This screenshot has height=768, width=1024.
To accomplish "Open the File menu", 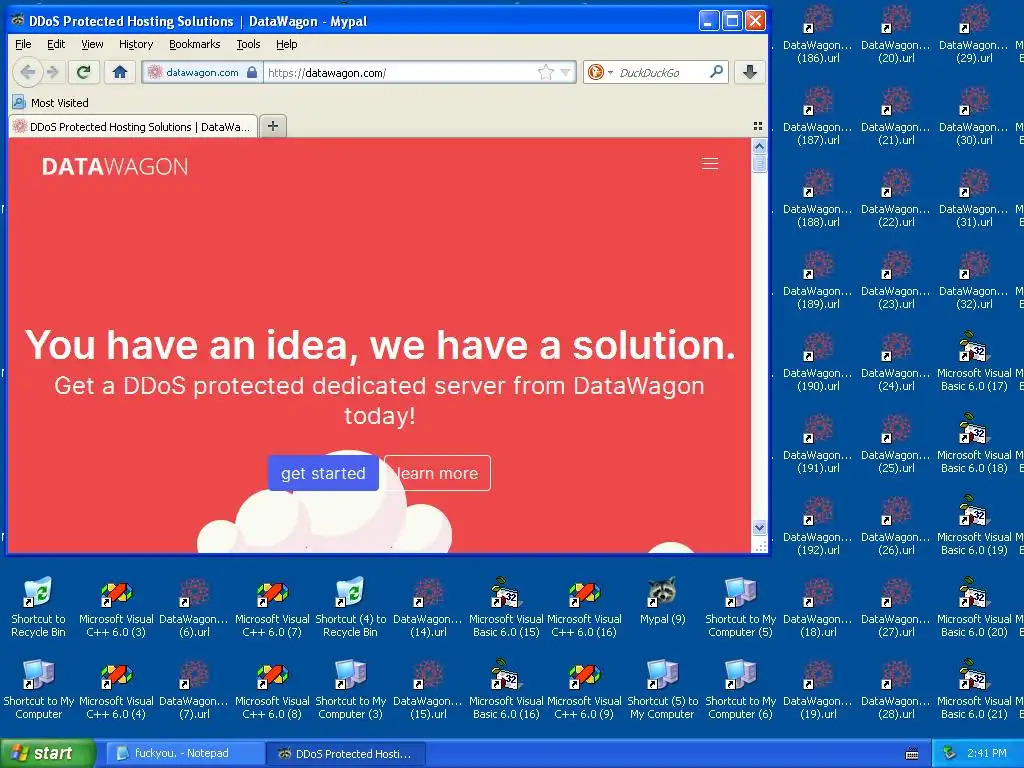I will (x=23, y=44).
